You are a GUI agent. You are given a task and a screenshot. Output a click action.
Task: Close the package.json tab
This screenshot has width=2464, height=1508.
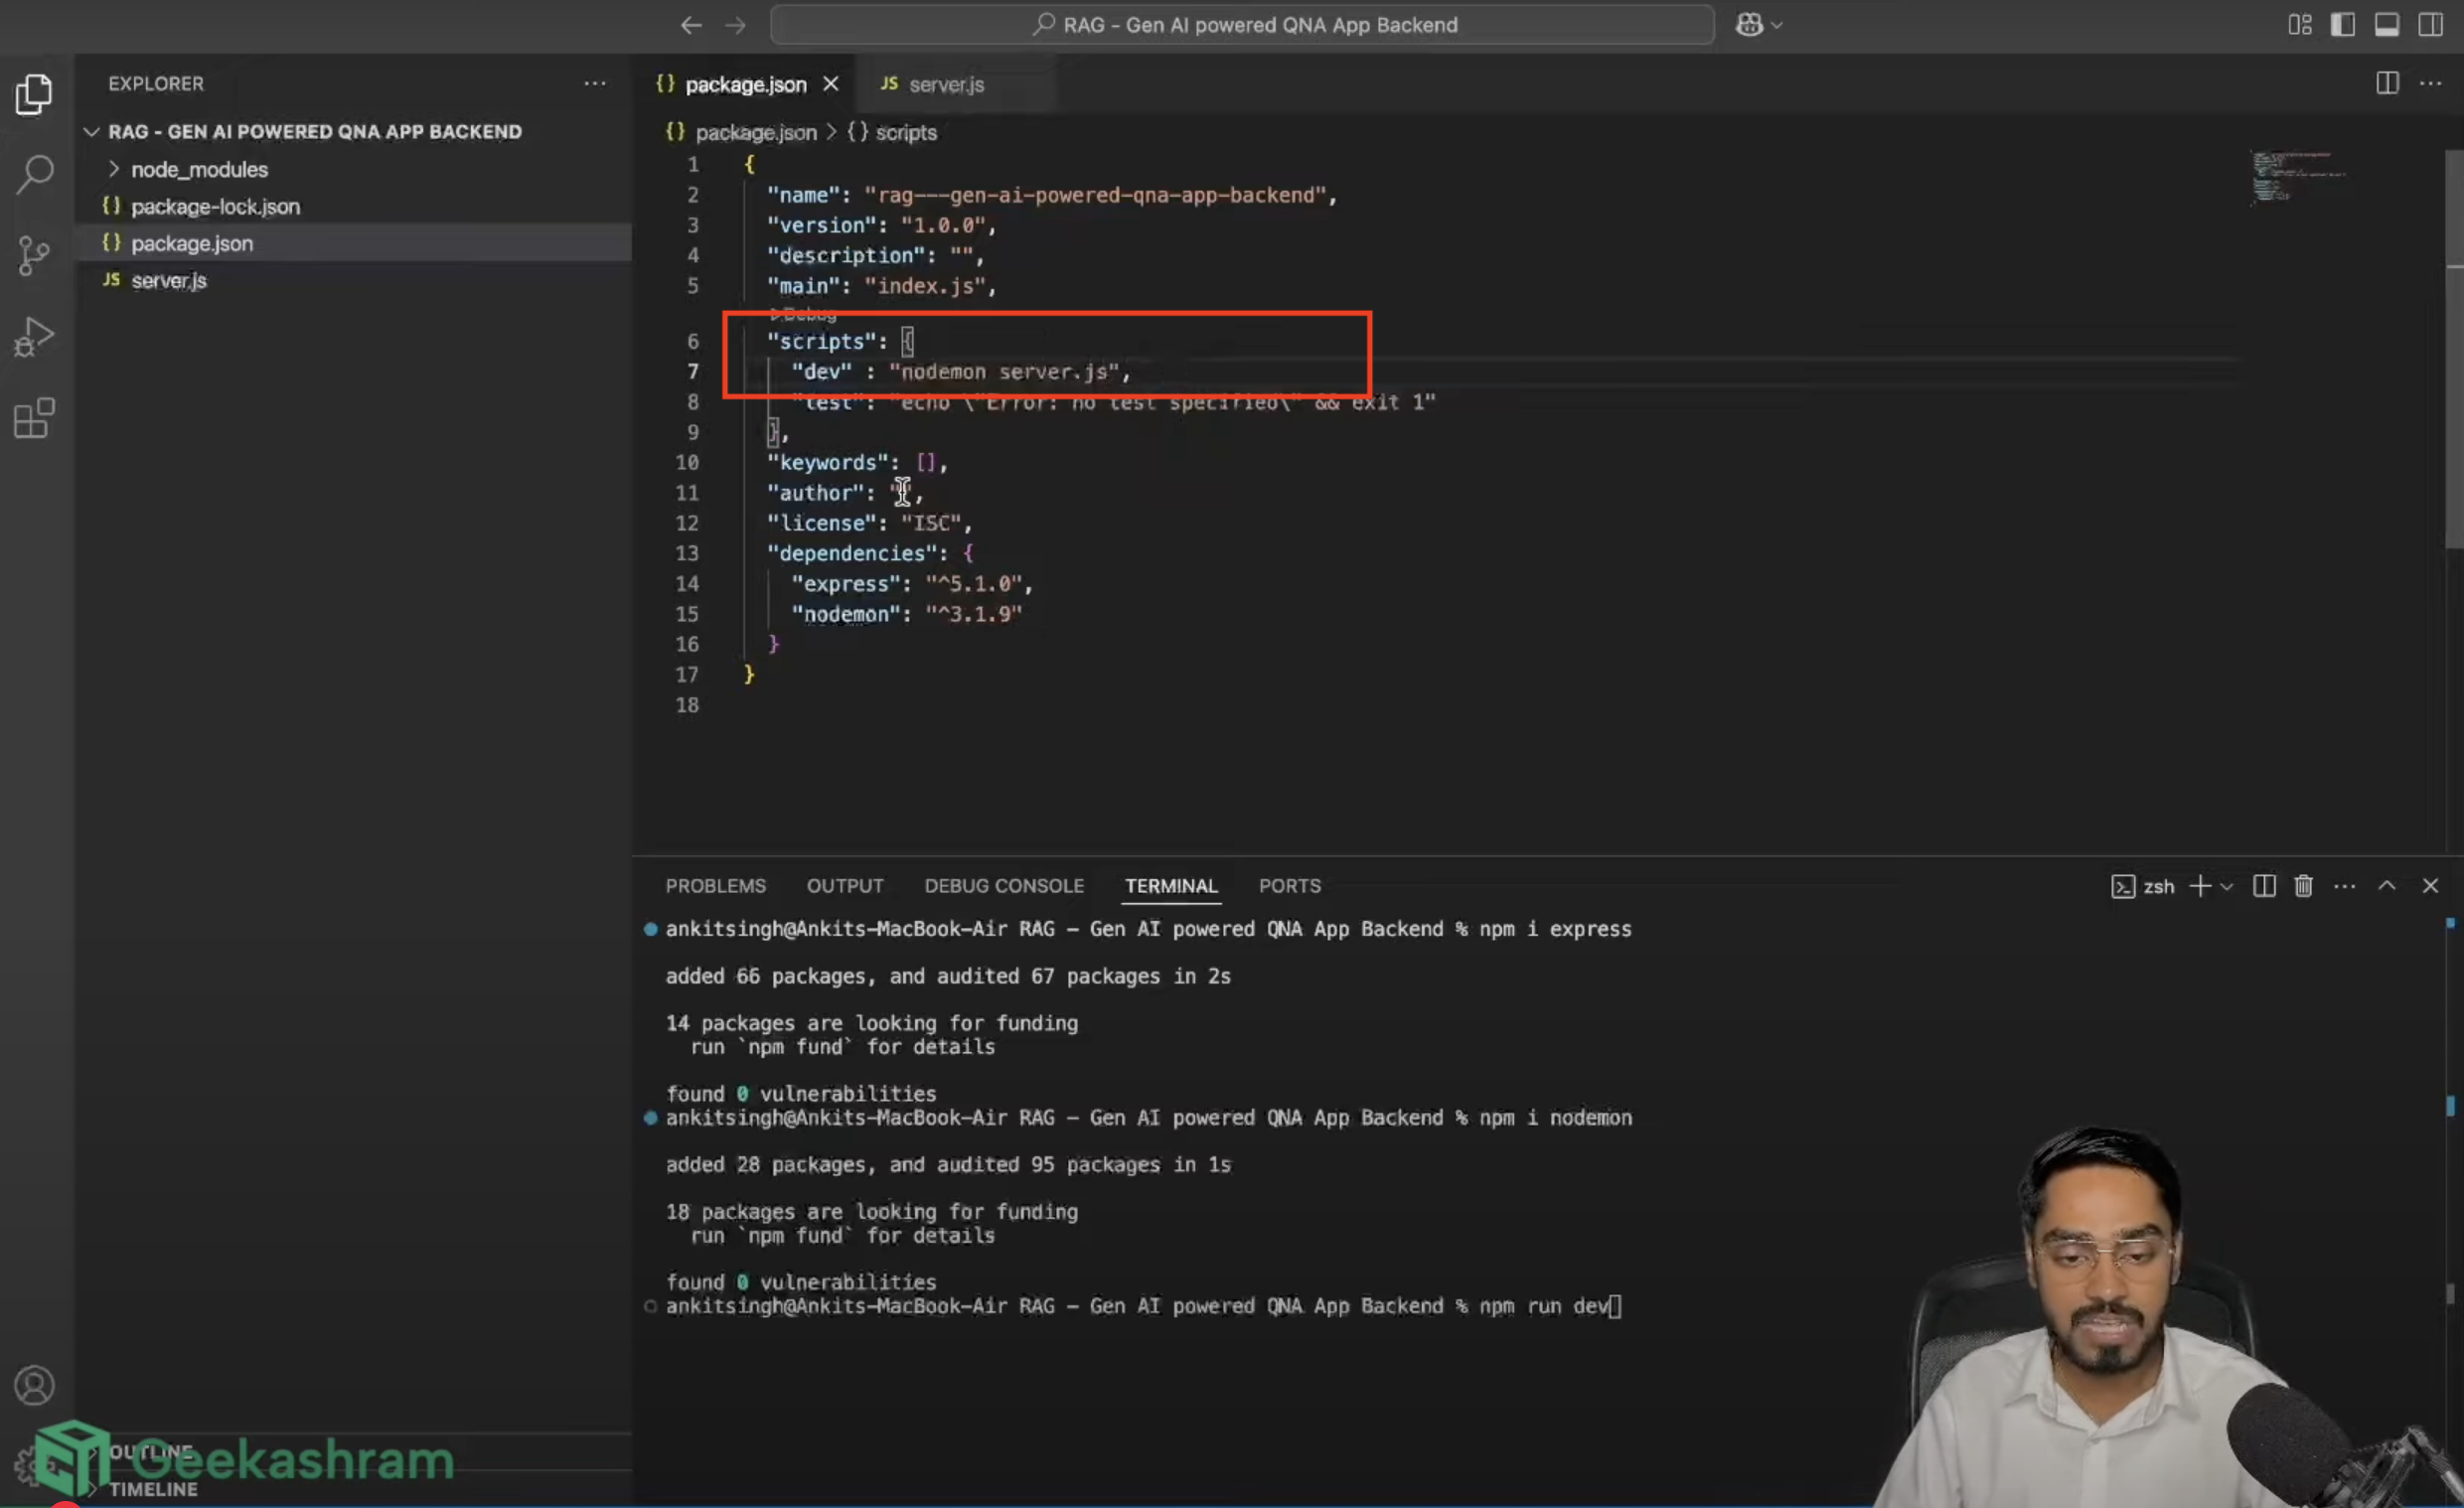point(831,84)
